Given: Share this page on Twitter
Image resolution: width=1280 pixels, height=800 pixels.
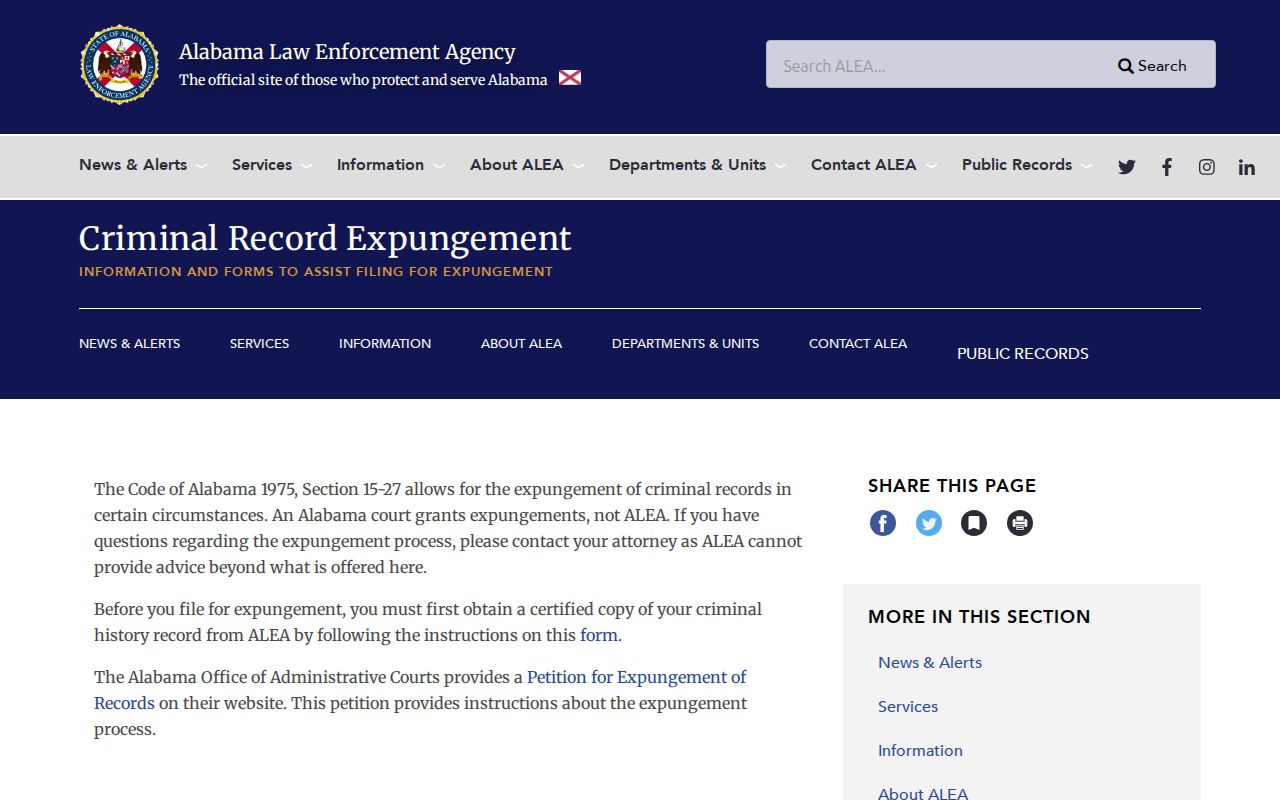Looking at the screenshot, I should (x=929, y=523).
